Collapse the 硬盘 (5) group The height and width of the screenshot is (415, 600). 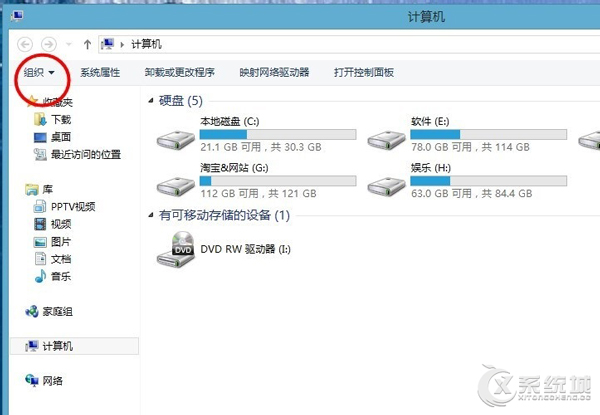(151, 101)
